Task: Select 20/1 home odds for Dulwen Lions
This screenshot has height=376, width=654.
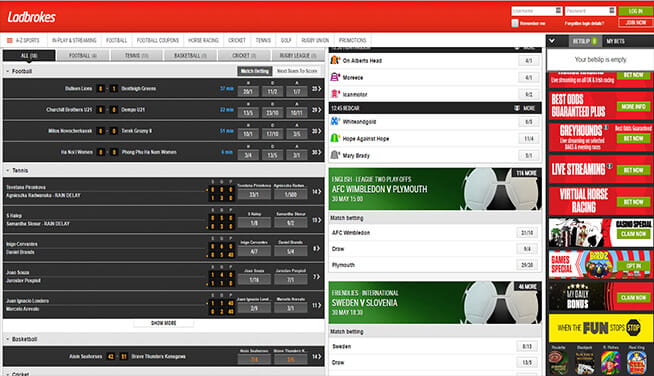Action: pyautogui.click(x=248, y=91)
